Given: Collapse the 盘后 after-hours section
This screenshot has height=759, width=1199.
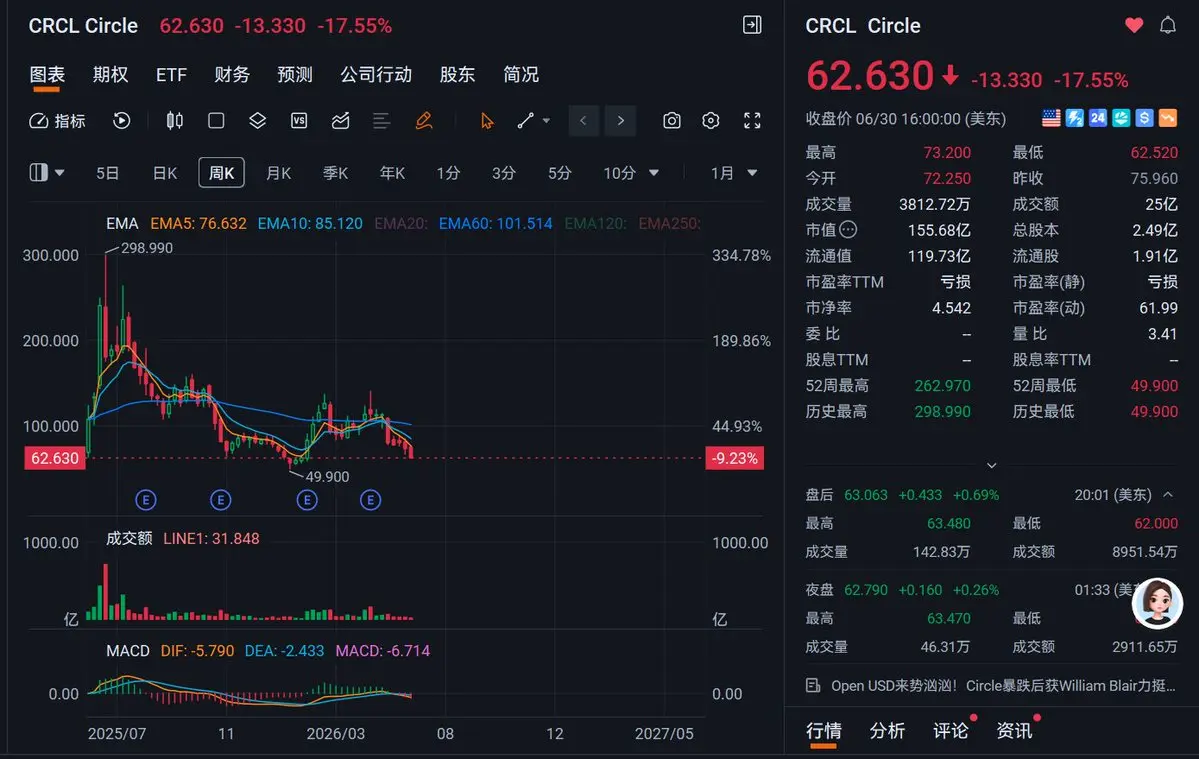Looking at the screenshot, I should point(1168,495).
